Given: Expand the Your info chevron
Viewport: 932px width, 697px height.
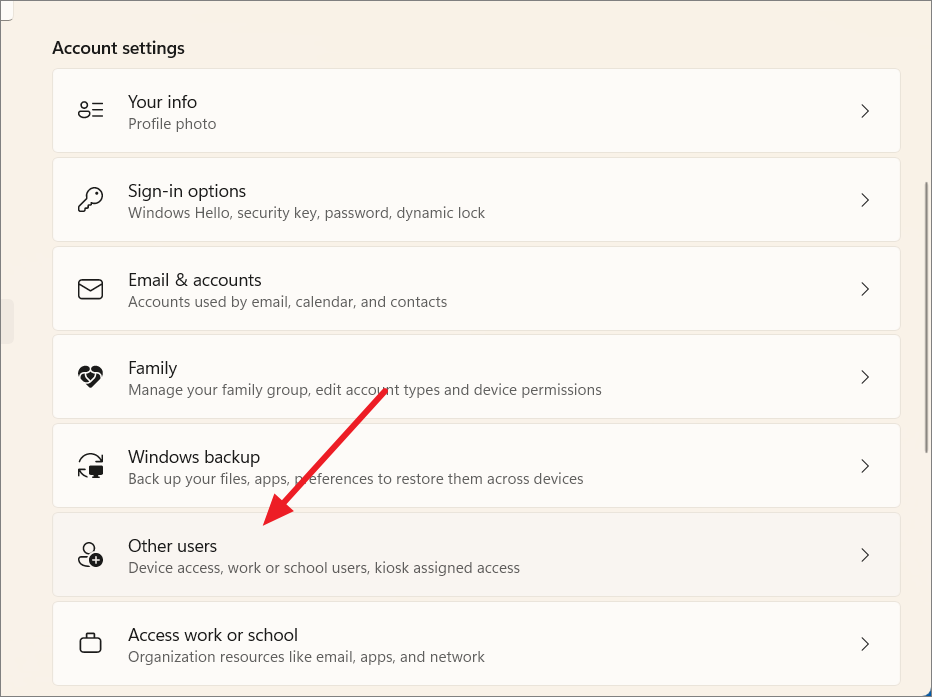Looking at the screenshot, I should click(865, 111).
